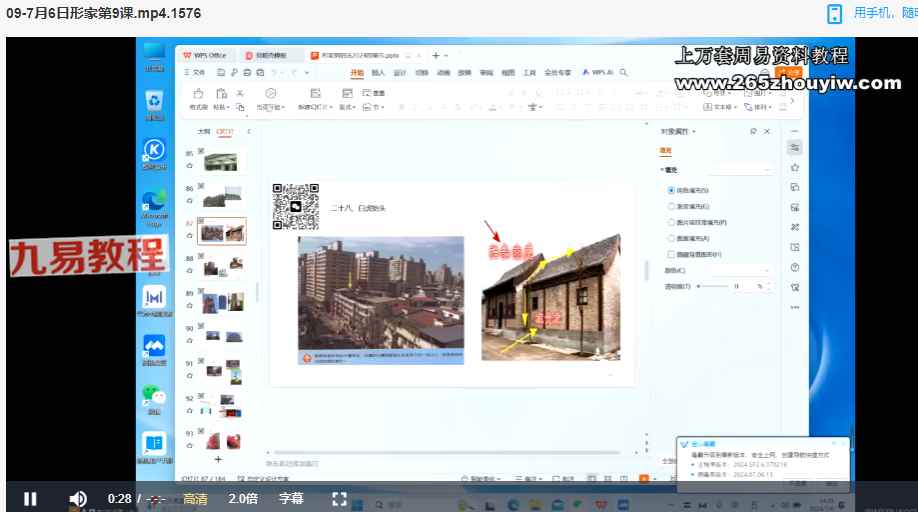Select the 开始 ribbon tab
This screenshot has width=918, height=512.
pyautogui.click(x=357, y=73)
